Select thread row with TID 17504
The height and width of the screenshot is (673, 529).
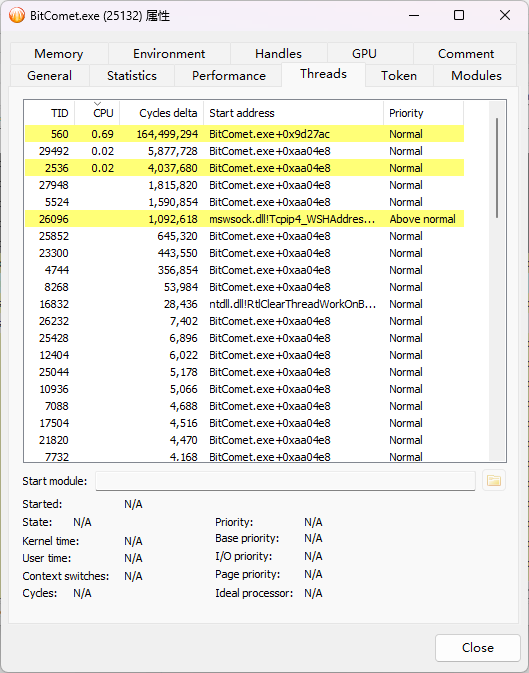pyautogui.click(x=244, y=423)
